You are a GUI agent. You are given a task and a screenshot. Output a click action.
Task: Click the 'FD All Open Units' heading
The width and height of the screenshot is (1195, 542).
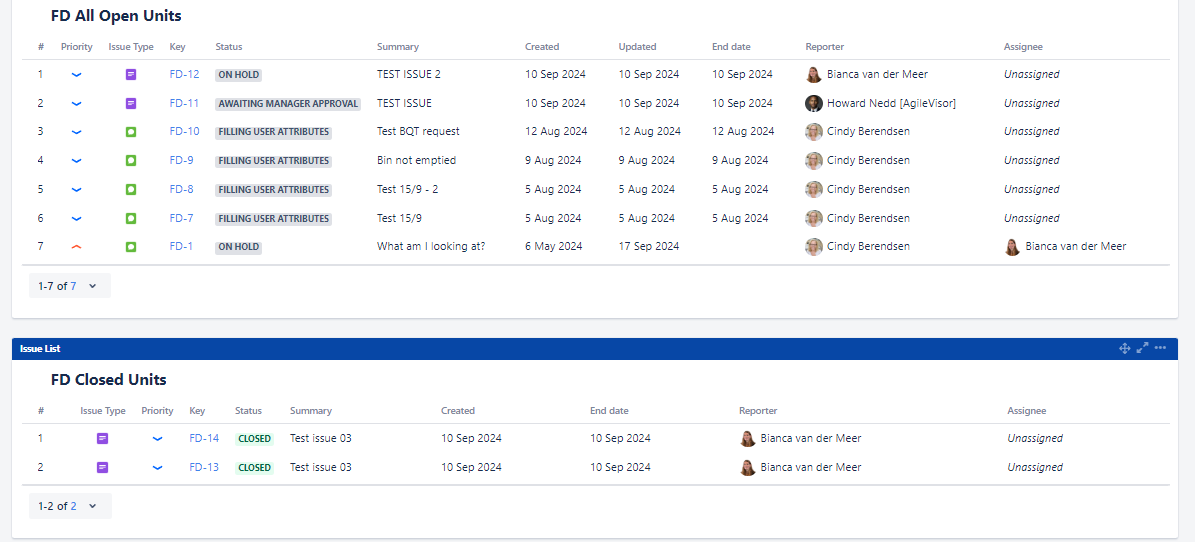(116, 15)
